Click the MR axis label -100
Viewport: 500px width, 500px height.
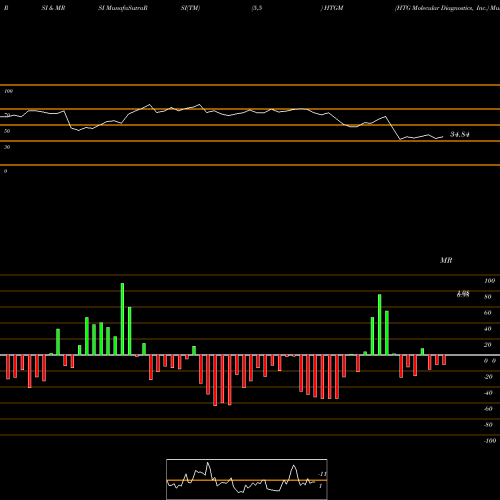point(490,441)
